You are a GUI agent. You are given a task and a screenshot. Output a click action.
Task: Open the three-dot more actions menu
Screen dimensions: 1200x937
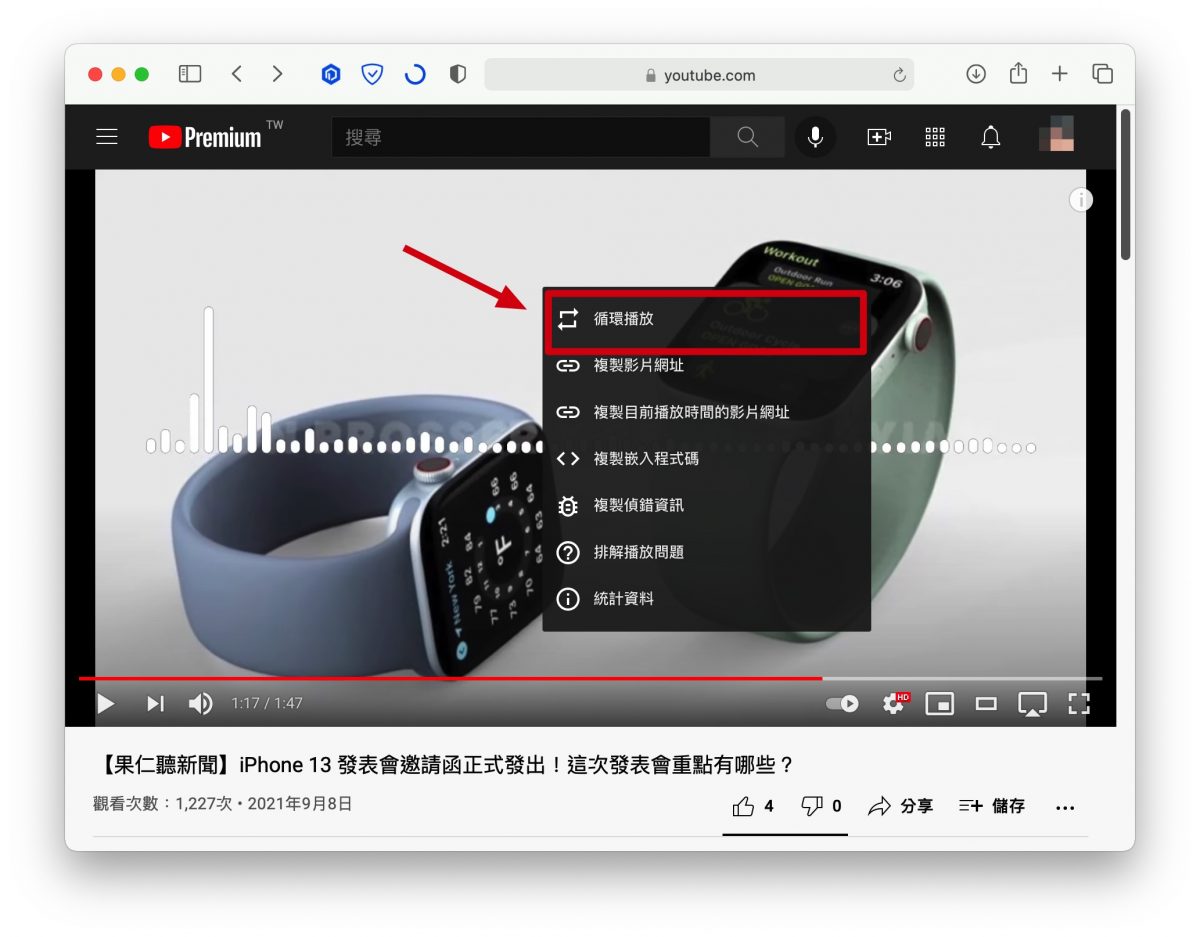1065,807
